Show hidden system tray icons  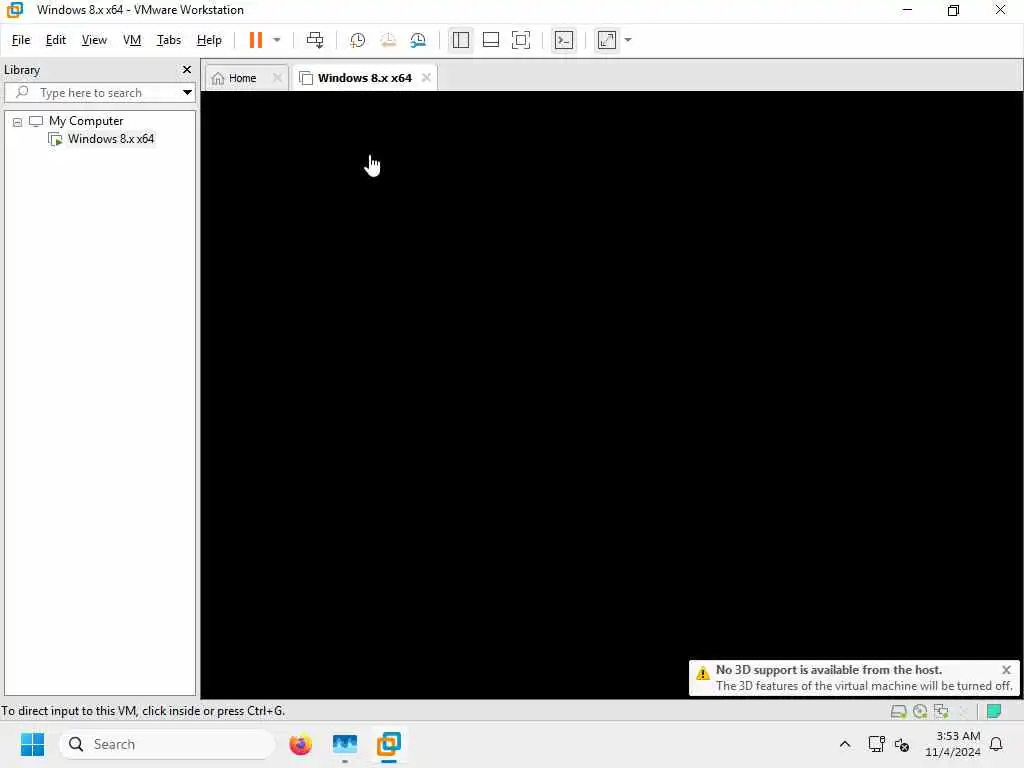(x=844, y=744)
